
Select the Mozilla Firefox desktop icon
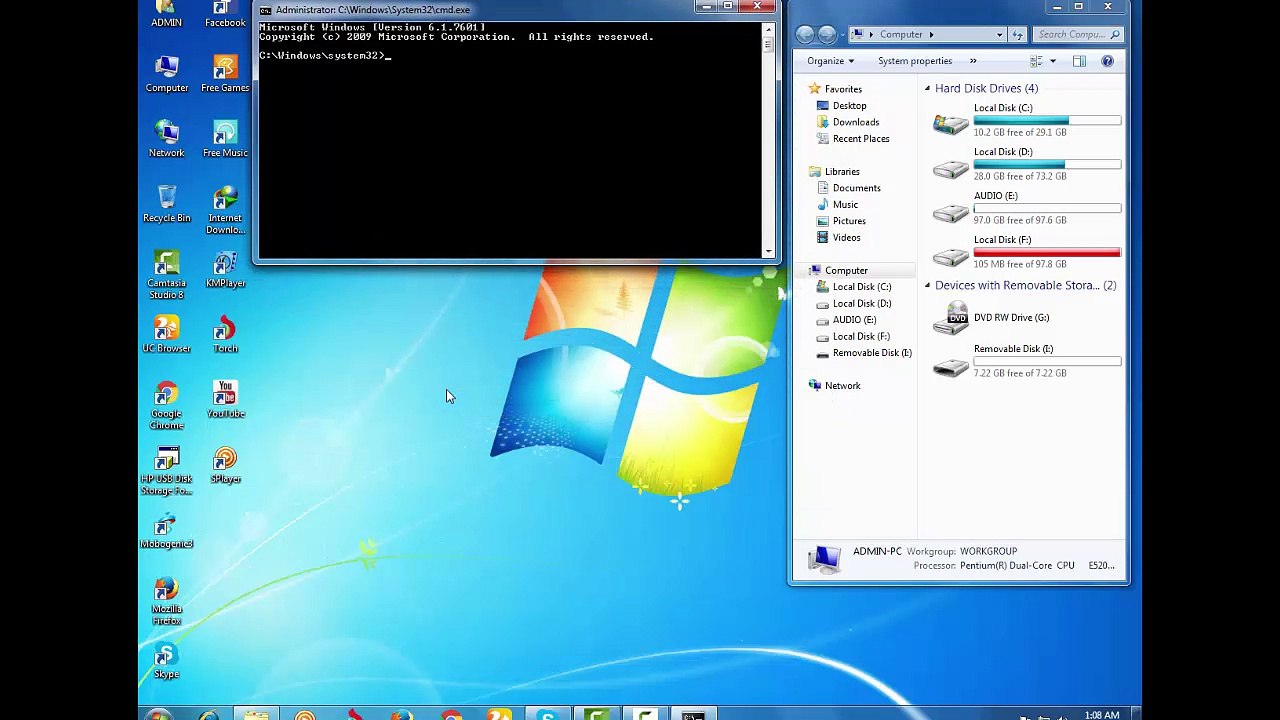coord(167,600)
